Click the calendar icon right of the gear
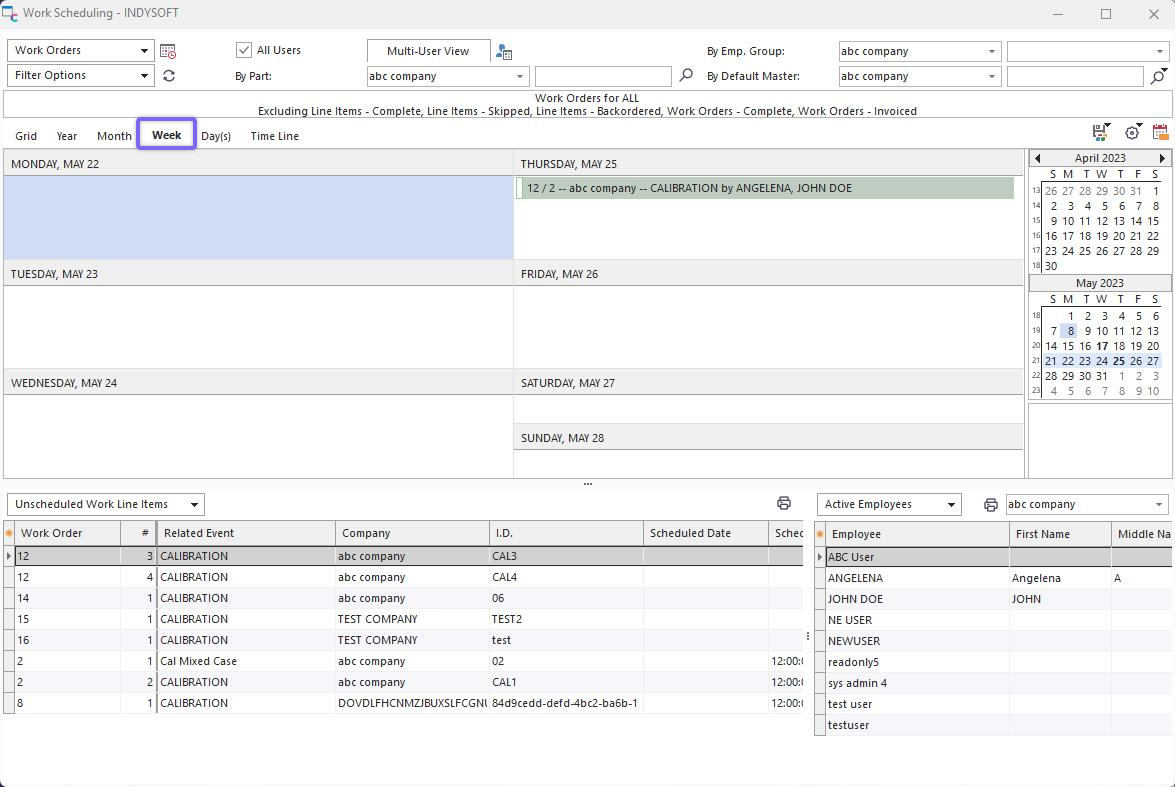This screenshot has width=1175, height=787. [1160, 133]
